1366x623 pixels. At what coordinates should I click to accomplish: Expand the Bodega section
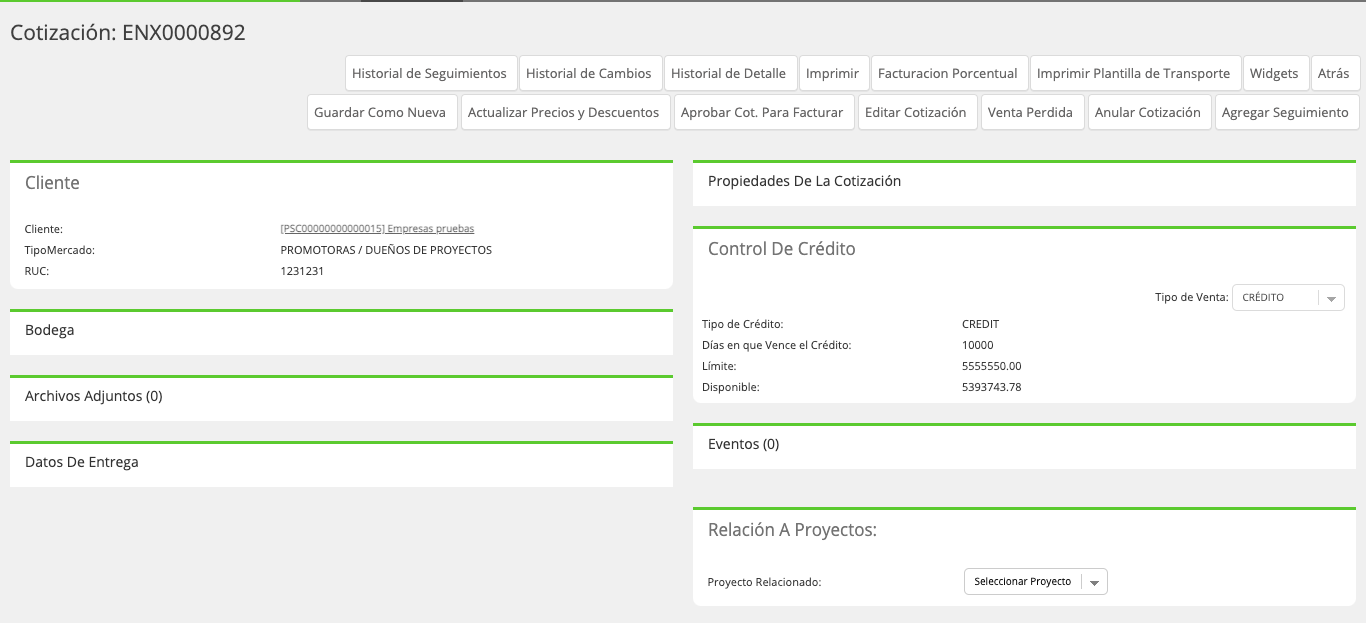341,331
